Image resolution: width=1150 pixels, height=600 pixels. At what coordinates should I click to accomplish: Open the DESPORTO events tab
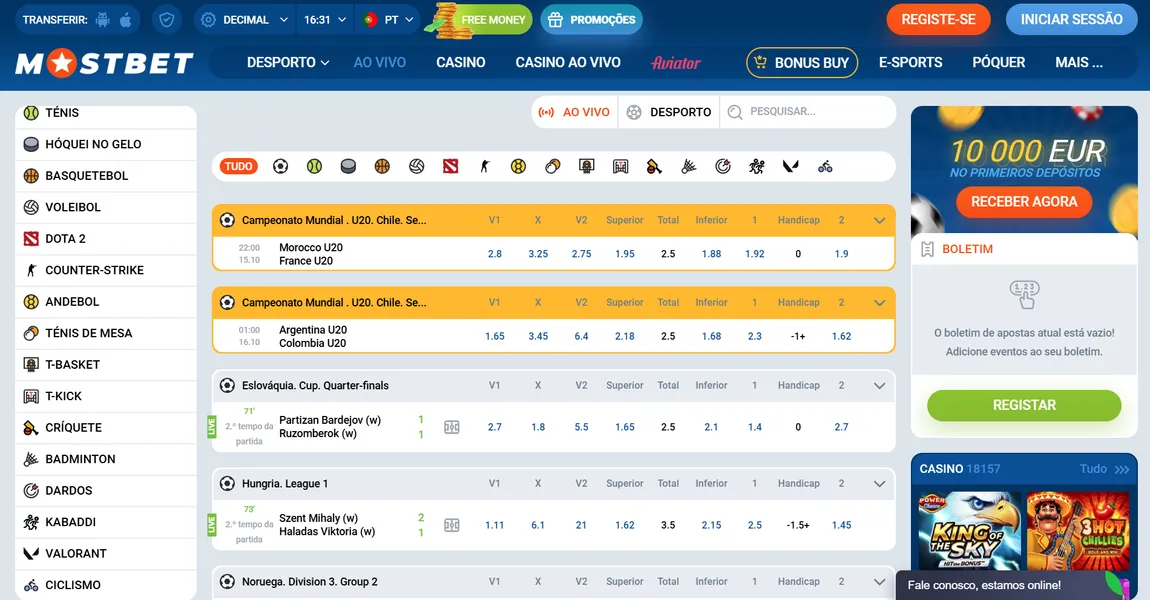click(668, 112)
